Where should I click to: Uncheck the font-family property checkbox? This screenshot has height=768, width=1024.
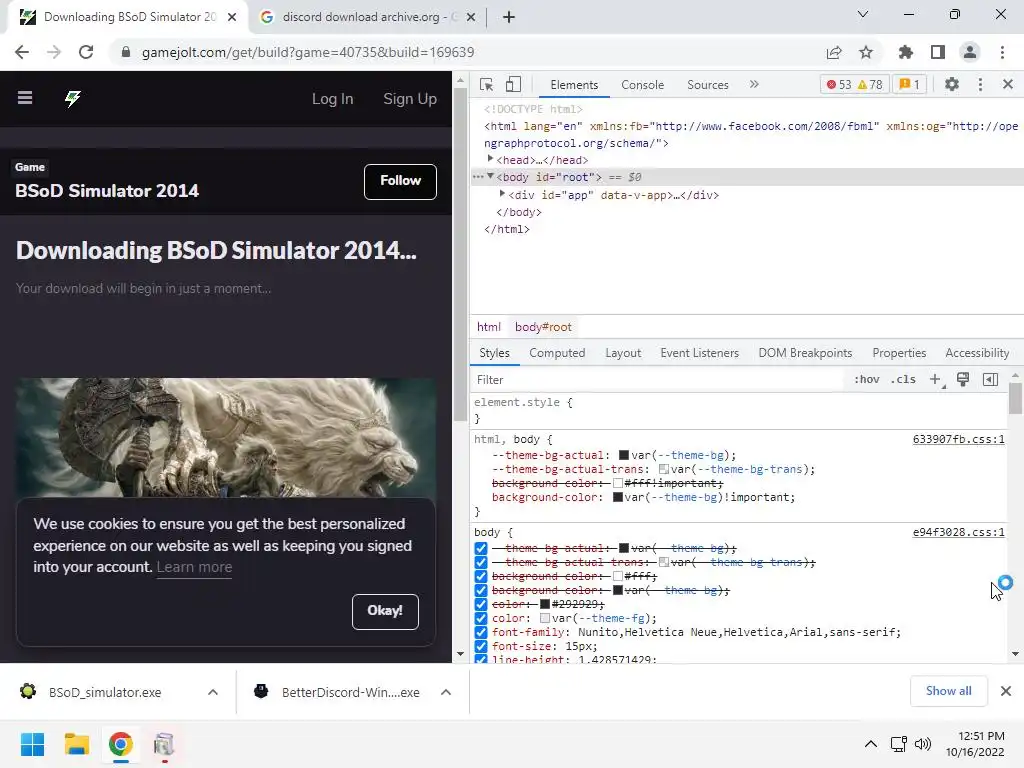pos(481,633)
